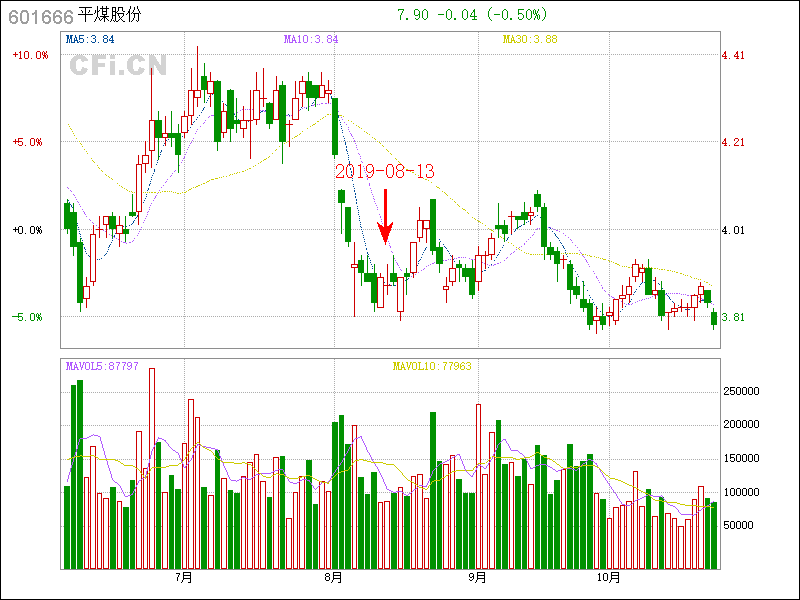Click the price change 7.90 -0.04 (-0.50%)
This screenshot has height=600, width=800.
[x=472, y=15]
